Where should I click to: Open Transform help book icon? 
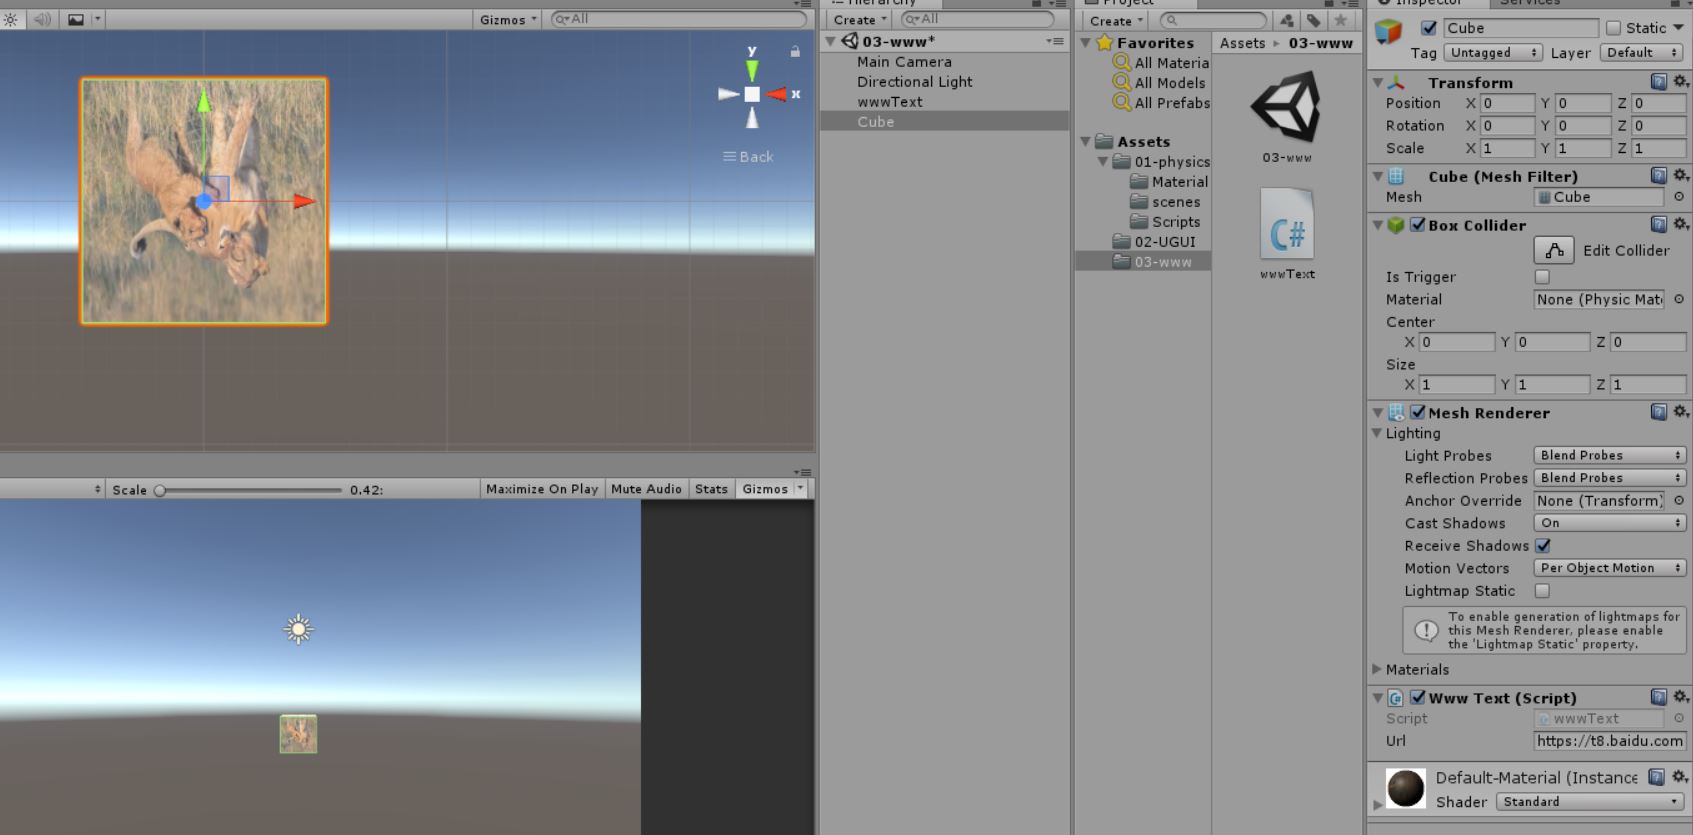[1659, 82]
